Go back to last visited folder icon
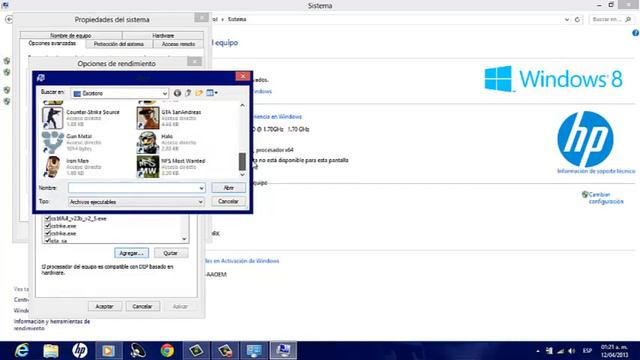640x360 pixels. [x=177, y=93]
